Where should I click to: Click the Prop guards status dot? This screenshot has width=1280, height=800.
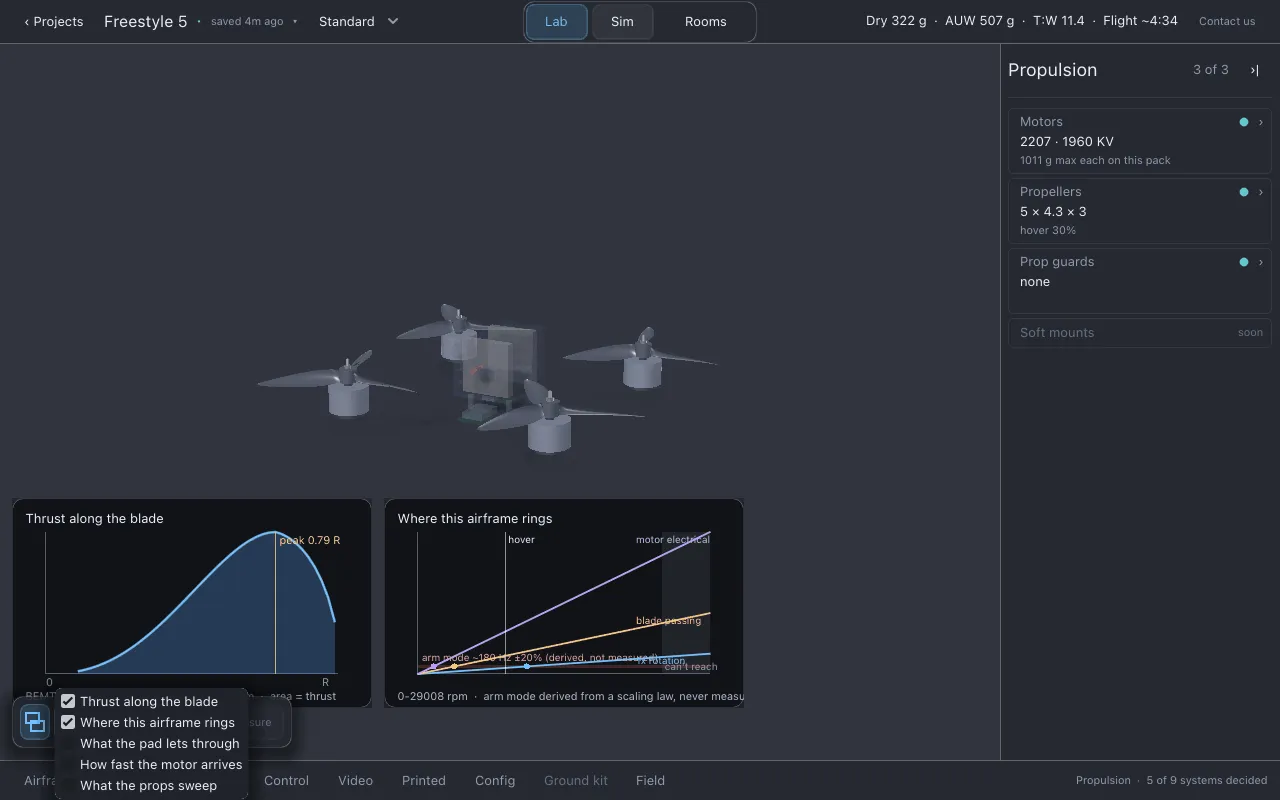click(x=1244, y=262)
